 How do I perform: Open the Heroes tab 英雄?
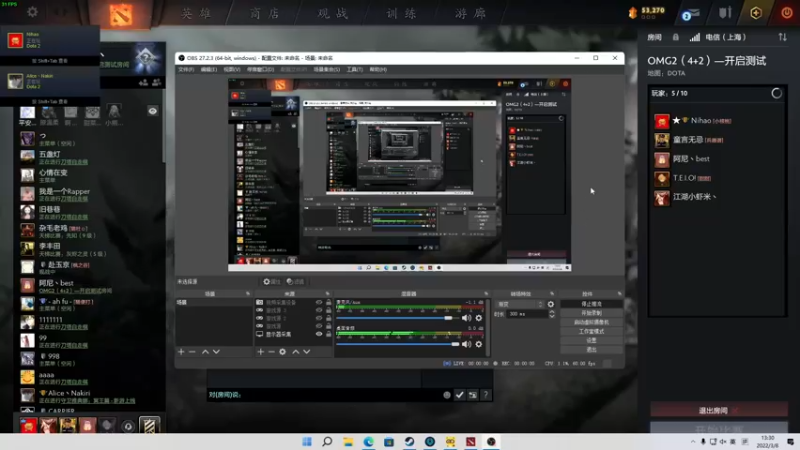[197, 14]
